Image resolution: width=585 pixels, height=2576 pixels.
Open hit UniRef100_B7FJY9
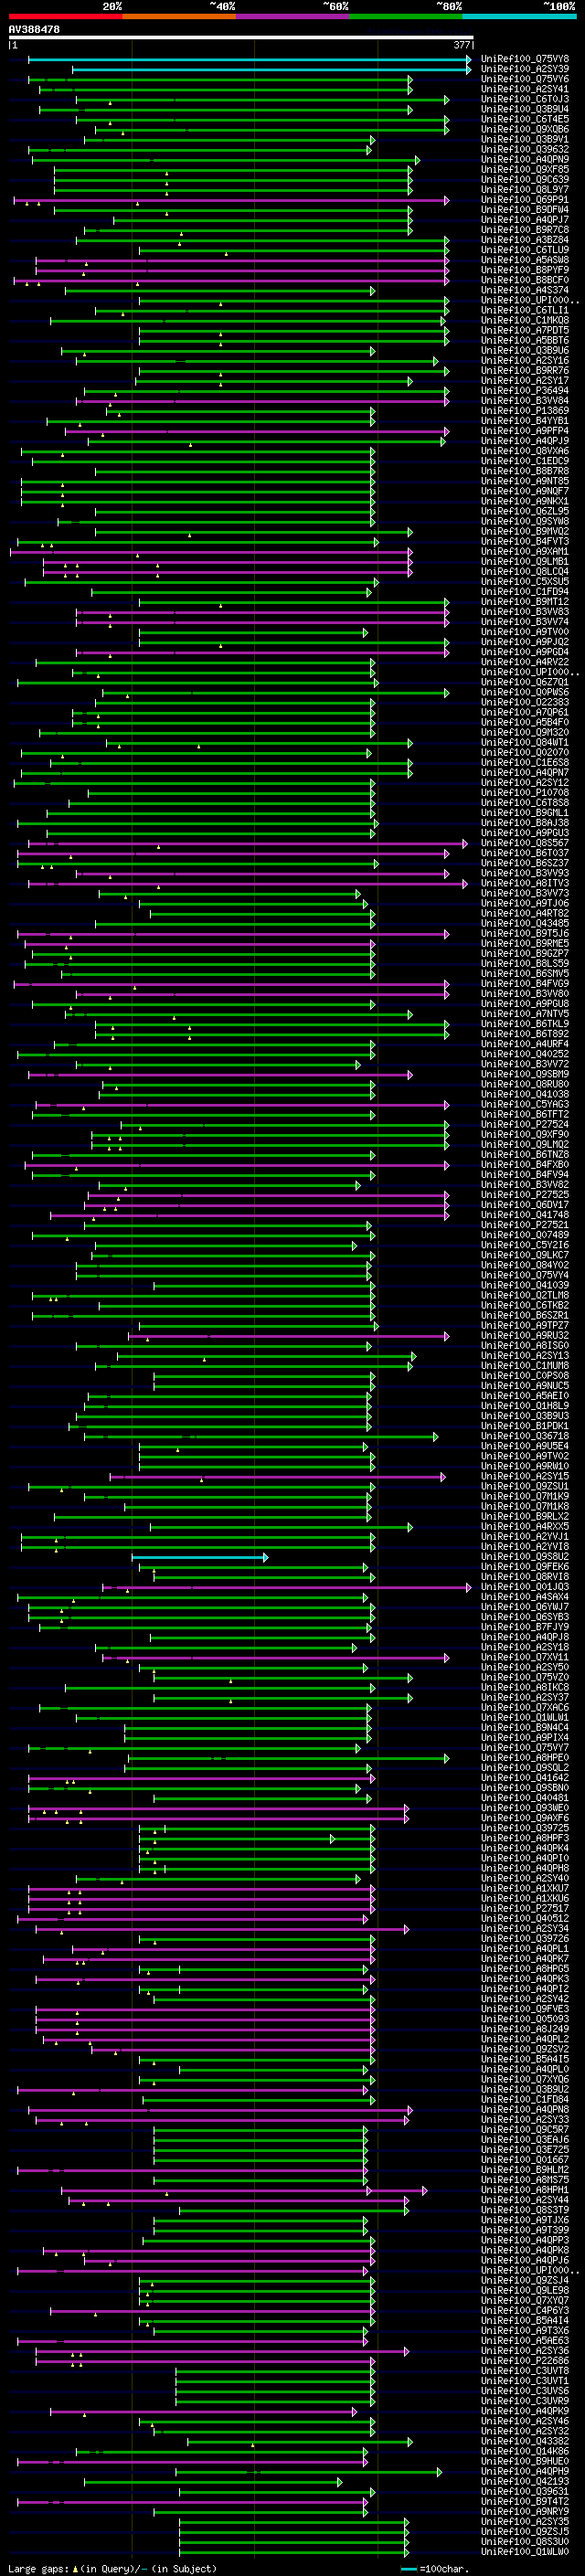525,1626
